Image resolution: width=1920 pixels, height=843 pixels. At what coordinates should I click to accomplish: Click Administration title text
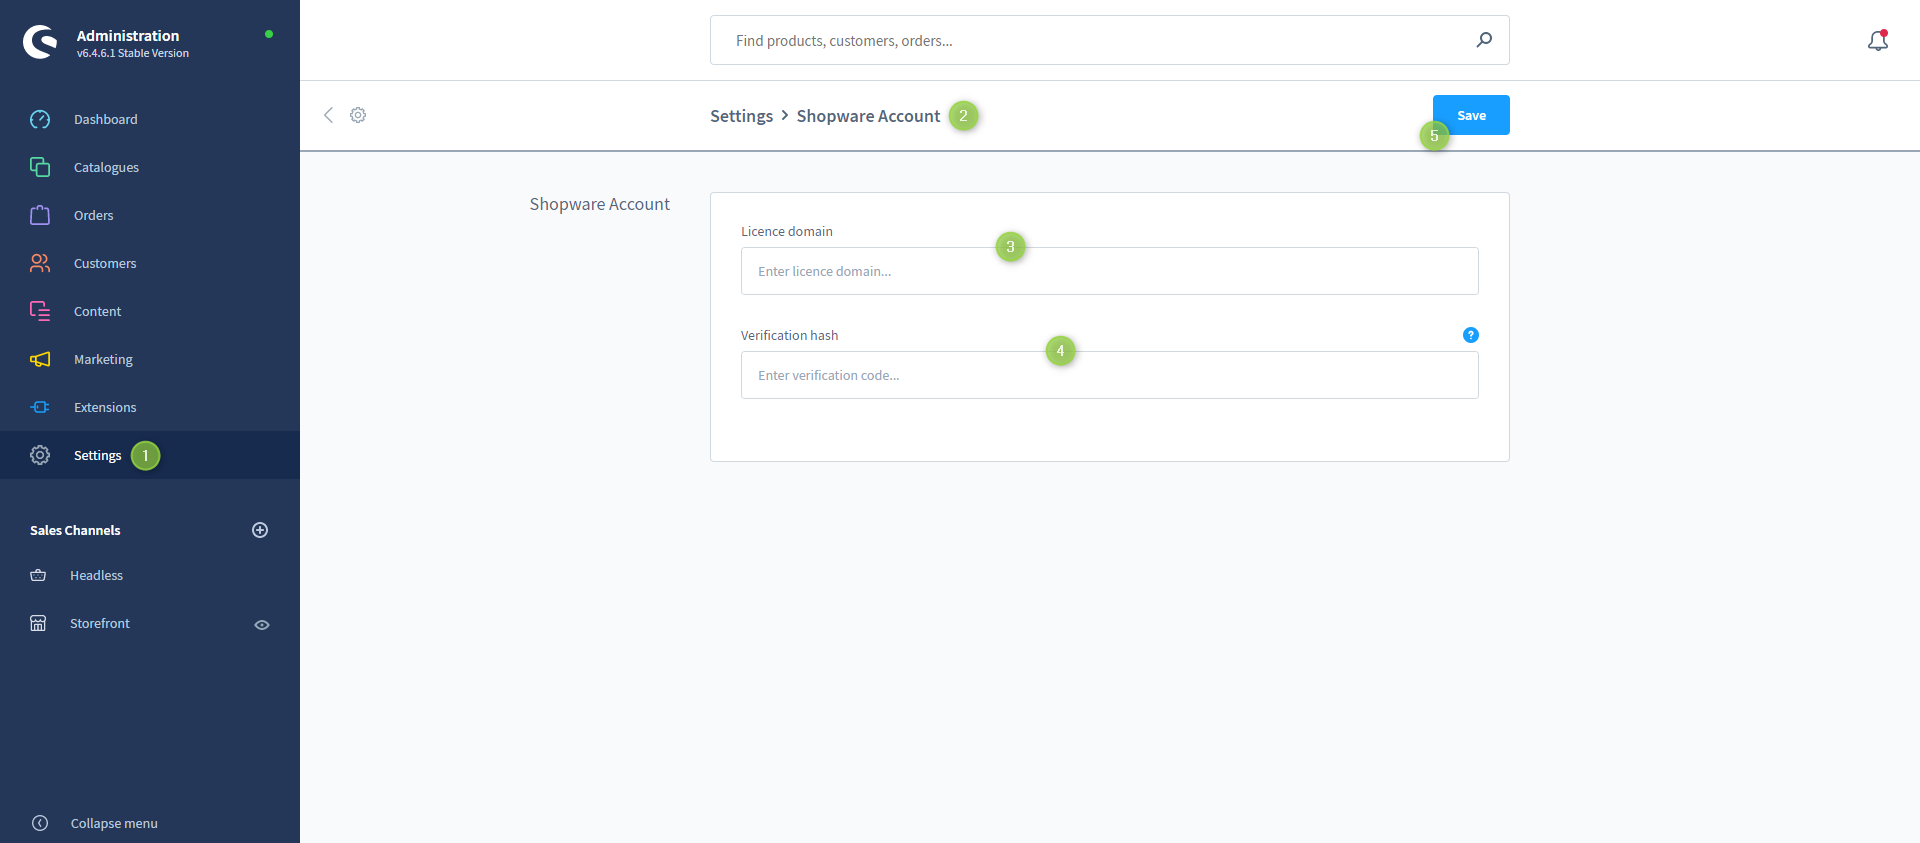pyautogui.click(x=128, y=35)
